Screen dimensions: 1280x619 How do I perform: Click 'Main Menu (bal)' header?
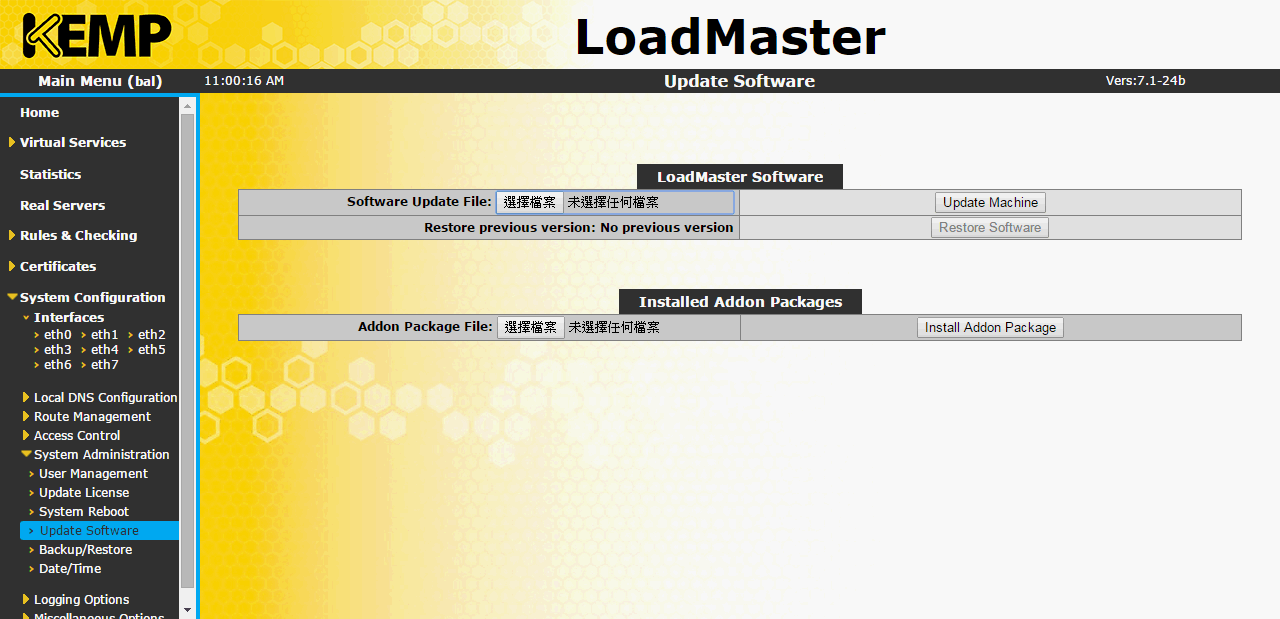[100, 81]
